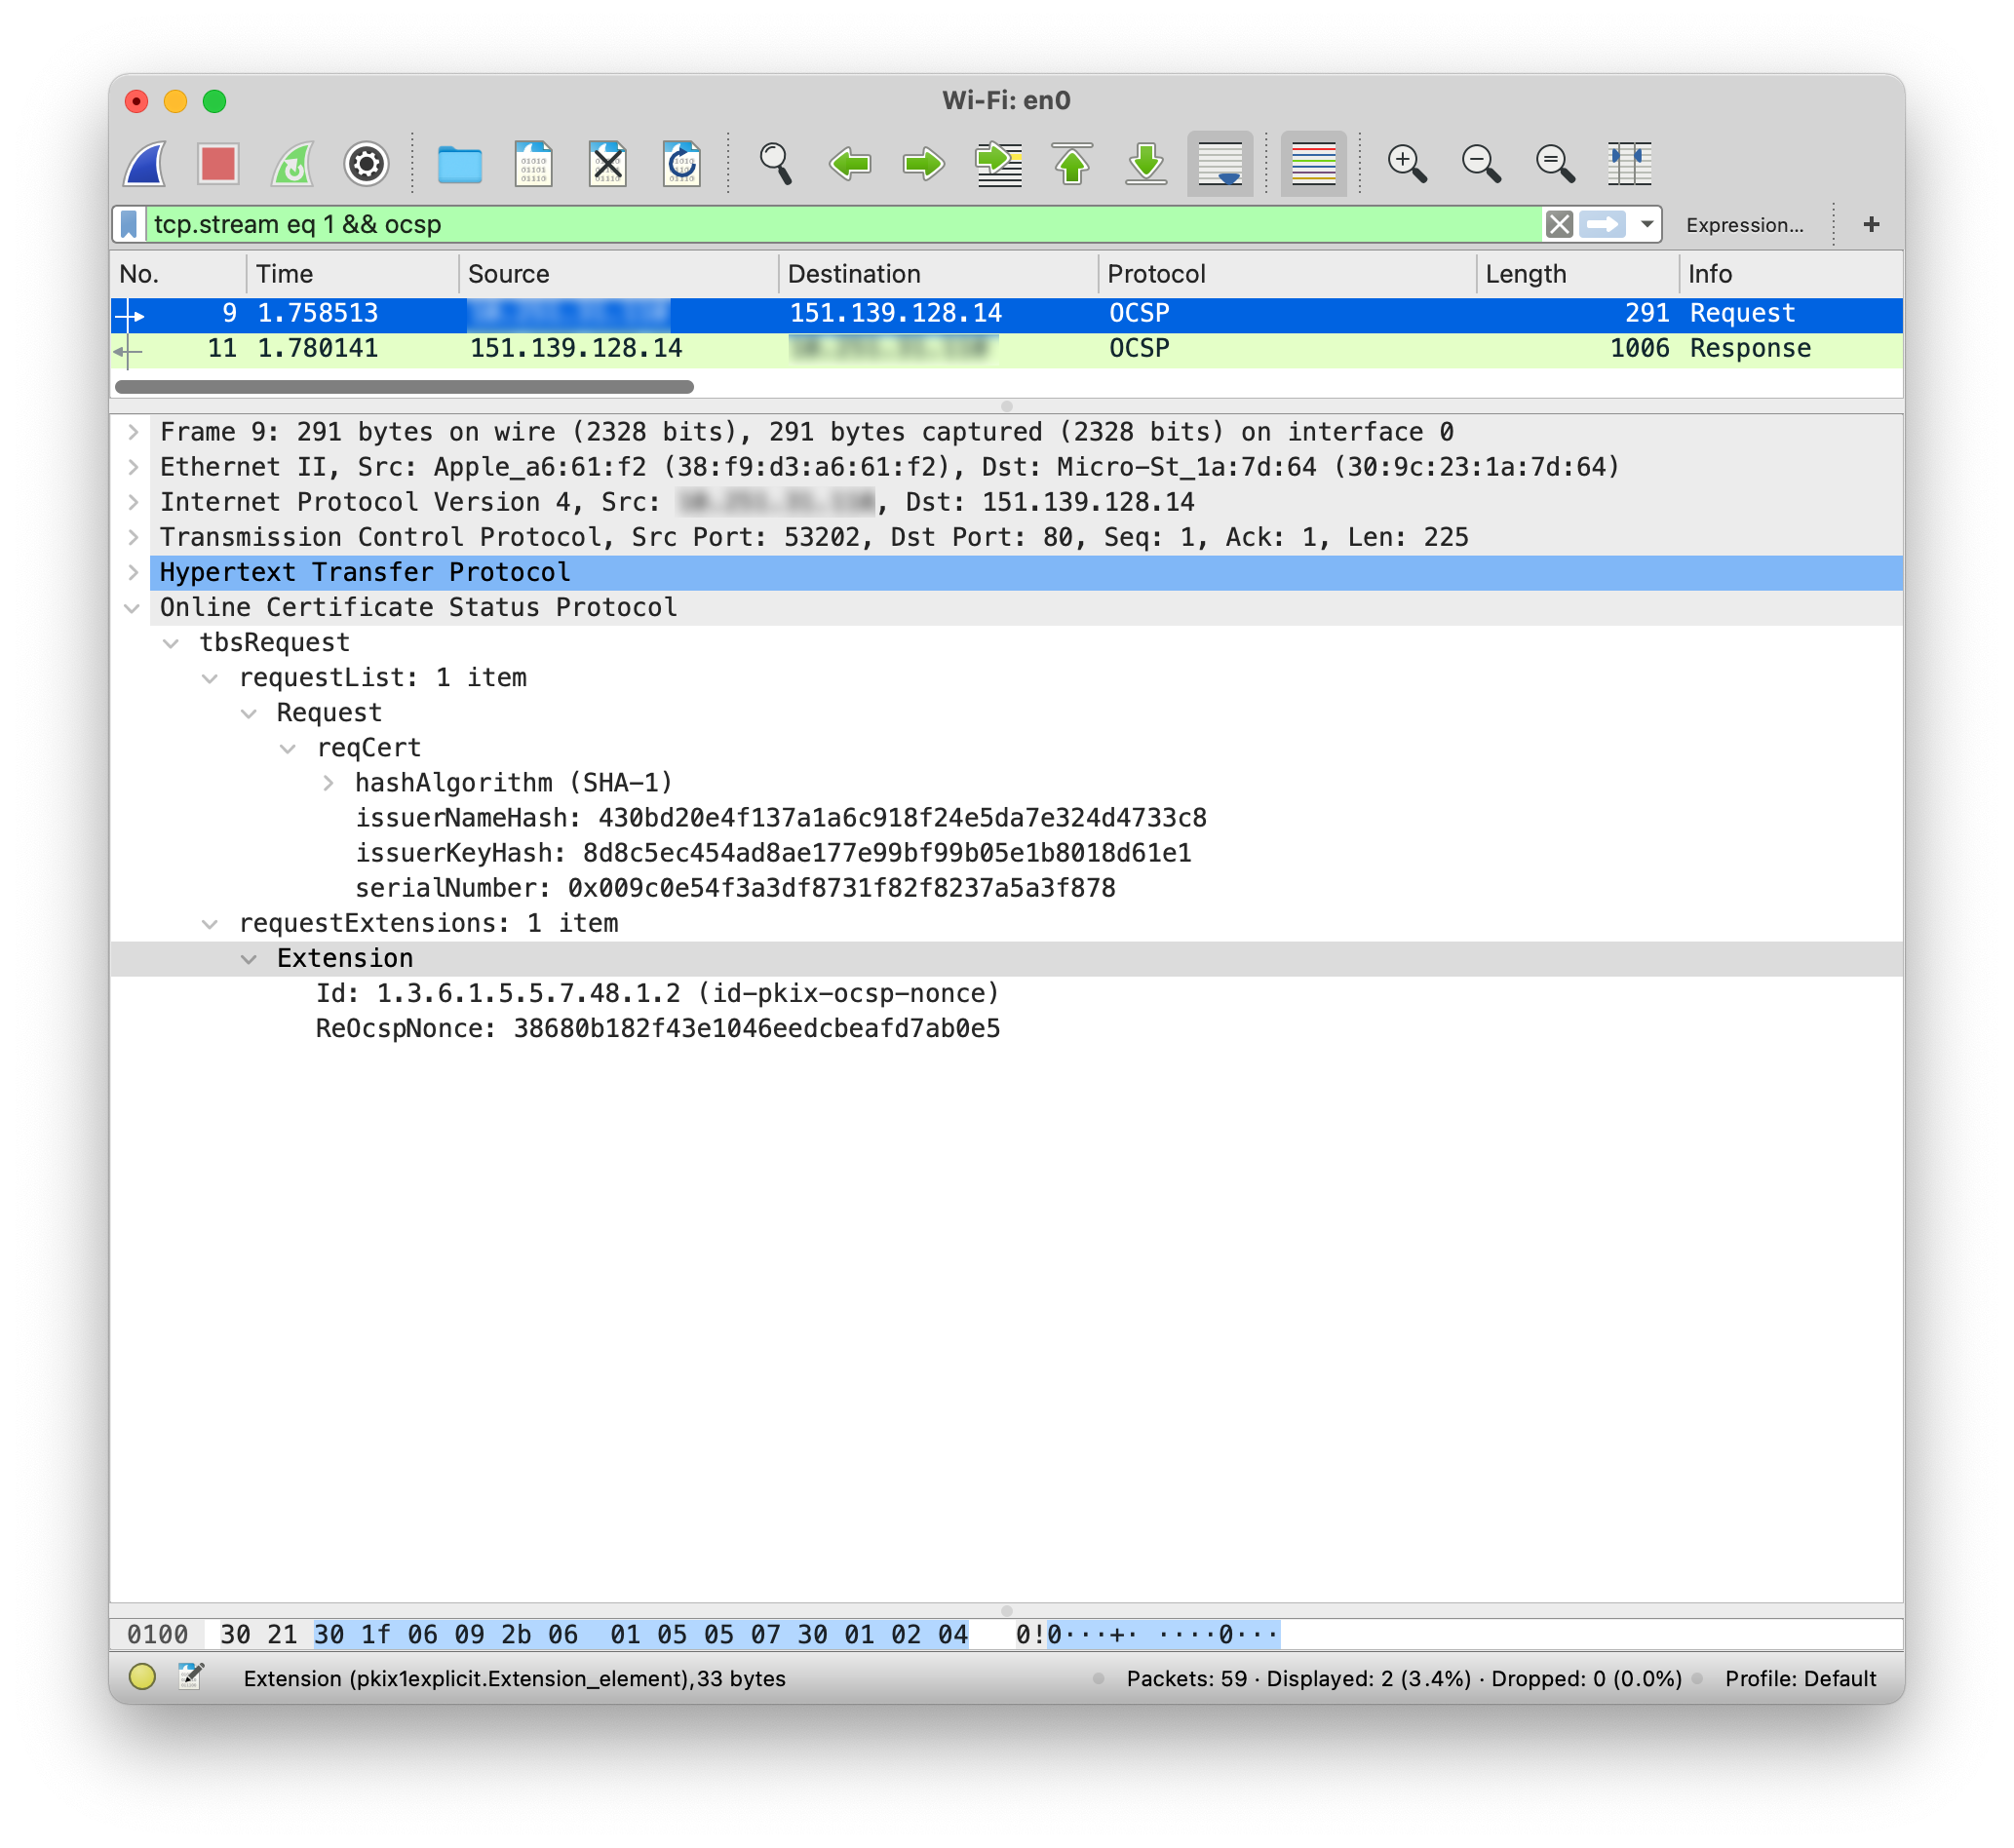Sort by Destination column header
This screenshot has width=2014, height=1848.
(938, 274)
